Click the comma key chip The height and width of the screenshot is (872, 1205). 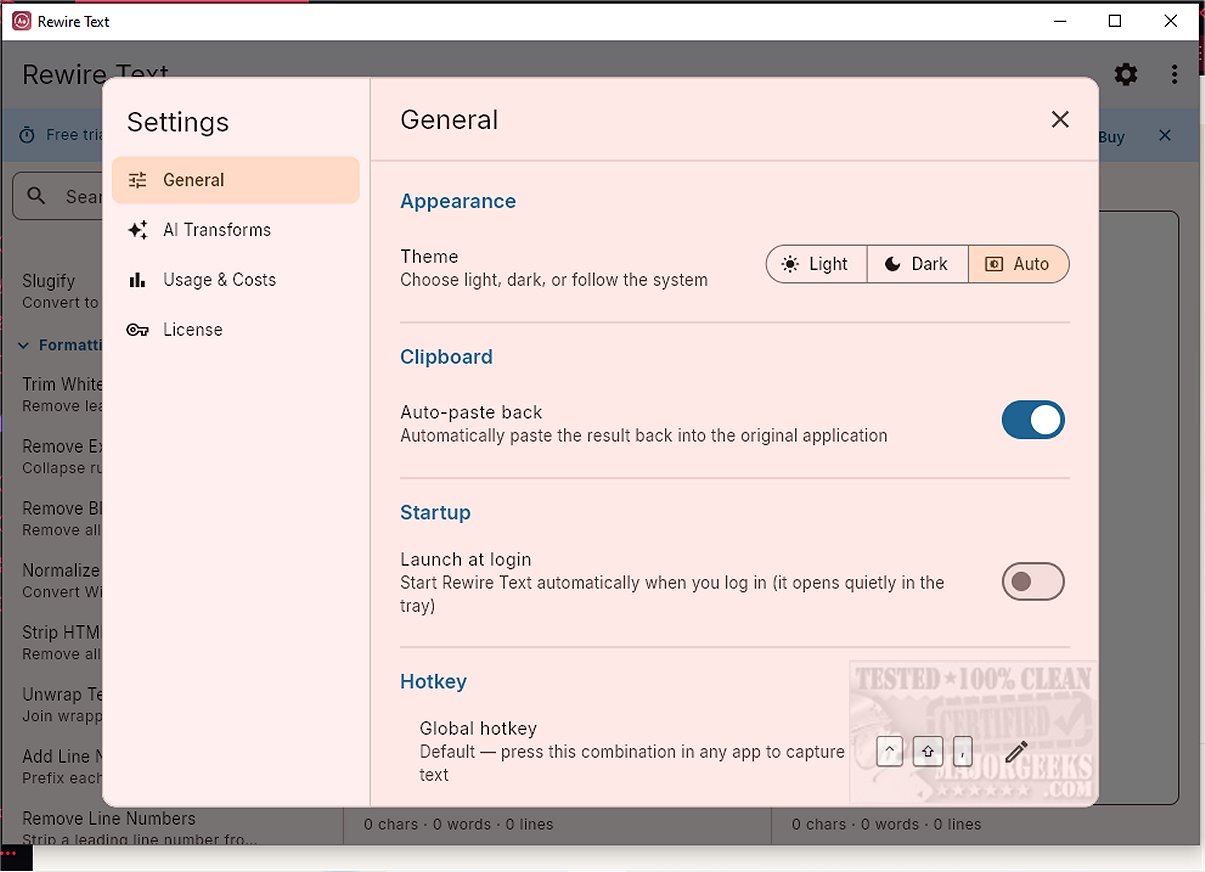(962, 752)
